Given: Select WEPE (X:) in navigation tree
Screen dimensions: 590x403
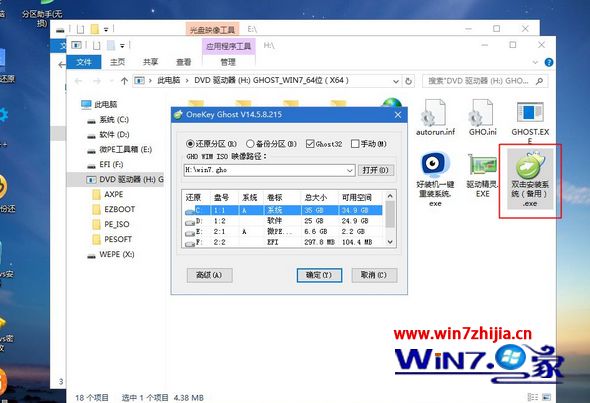Looking at the screenshot, I should click(x=111, y=255).
